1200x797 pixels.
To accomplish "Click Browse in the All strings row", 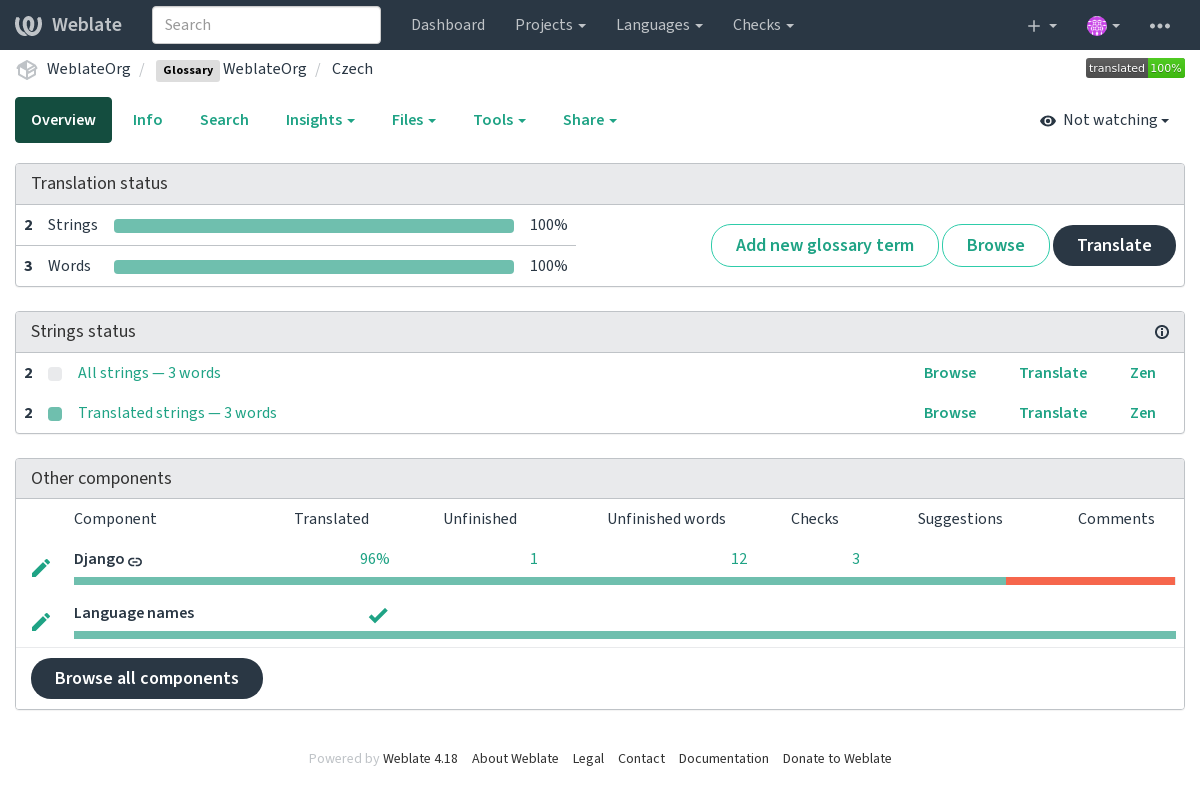I will click(950, 373).
